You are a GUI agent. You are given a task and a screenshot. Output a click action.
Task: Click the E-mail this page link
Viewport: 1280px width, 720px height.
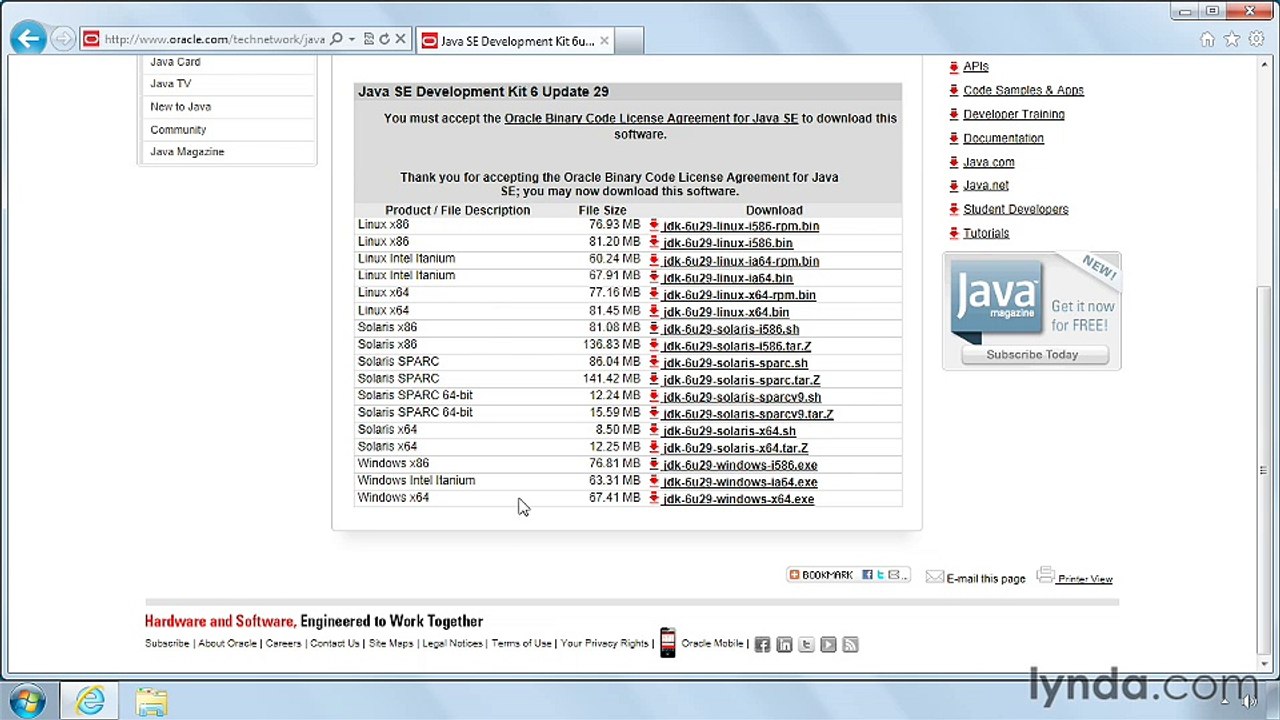985,579
